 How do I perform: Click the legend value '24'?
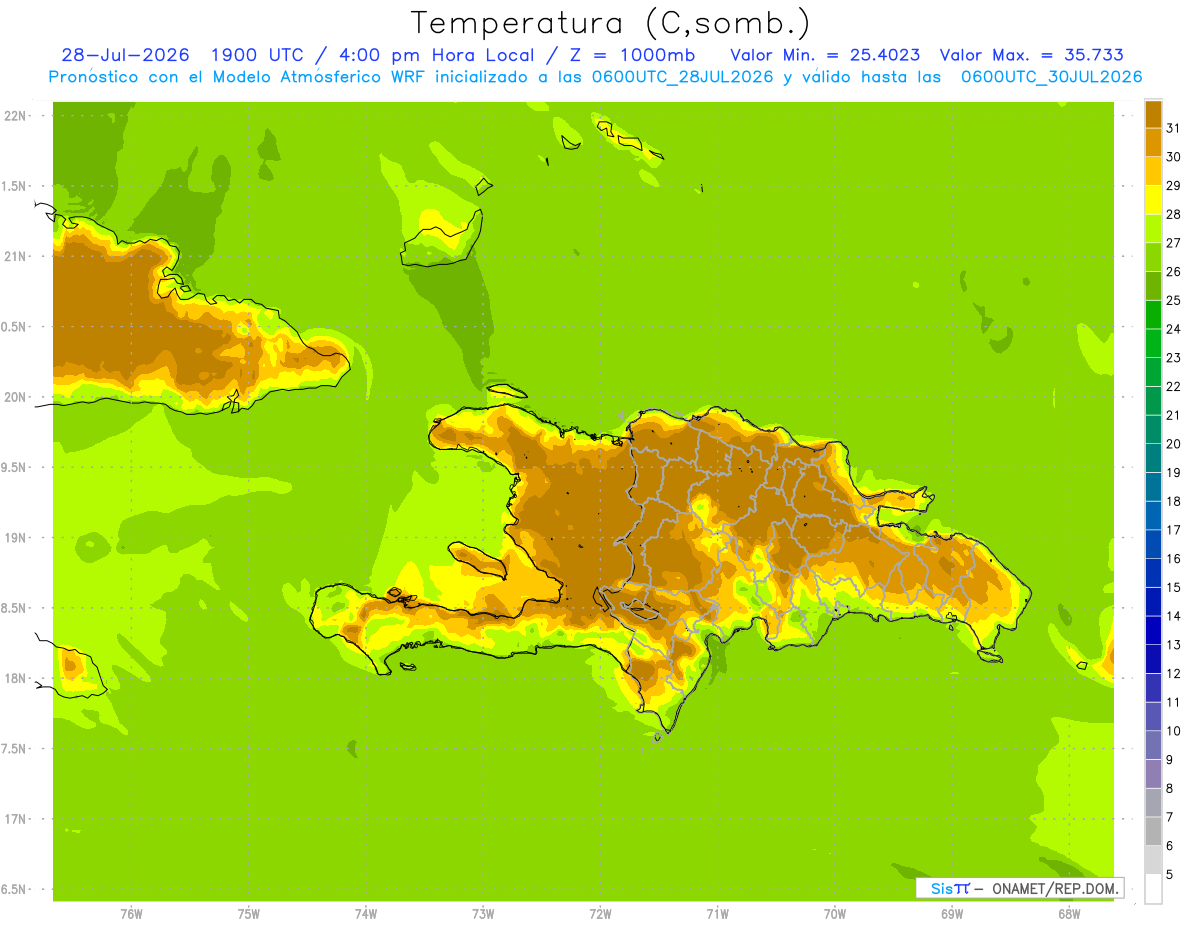click(x=1173, y=329)
